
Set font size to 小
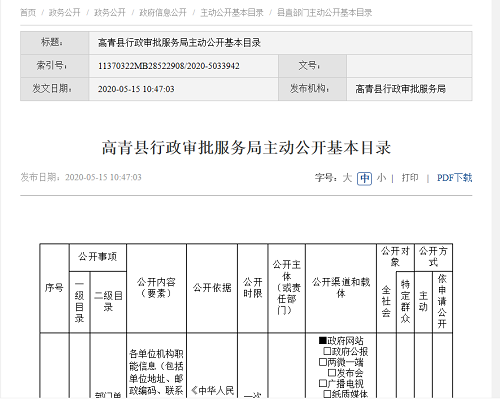[382, 177]
